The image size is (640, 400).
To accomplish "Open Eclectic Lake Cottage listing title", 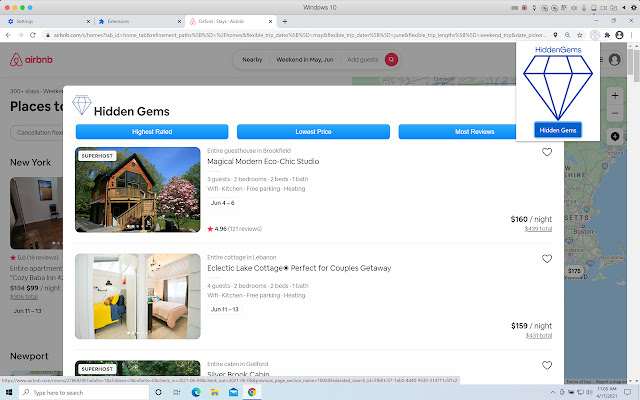I will coord(299,268).
